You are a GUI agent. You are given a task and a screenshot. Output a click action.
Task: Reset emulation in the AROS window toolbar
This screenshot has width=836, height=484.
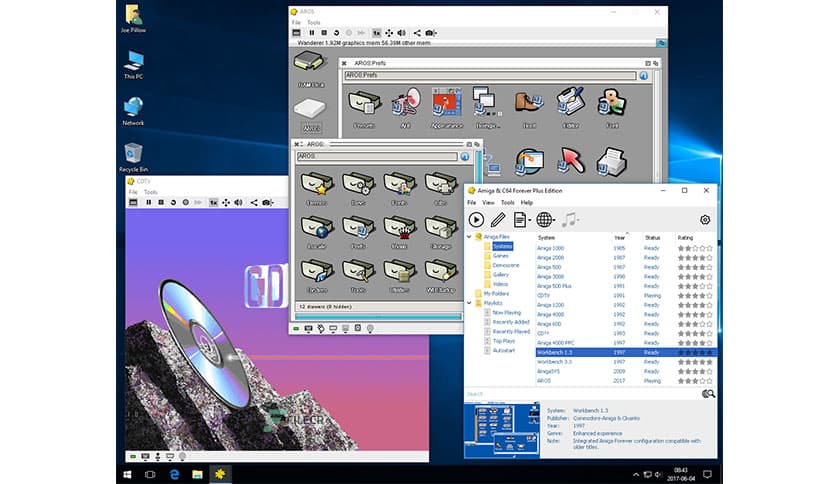click(336, 33)
